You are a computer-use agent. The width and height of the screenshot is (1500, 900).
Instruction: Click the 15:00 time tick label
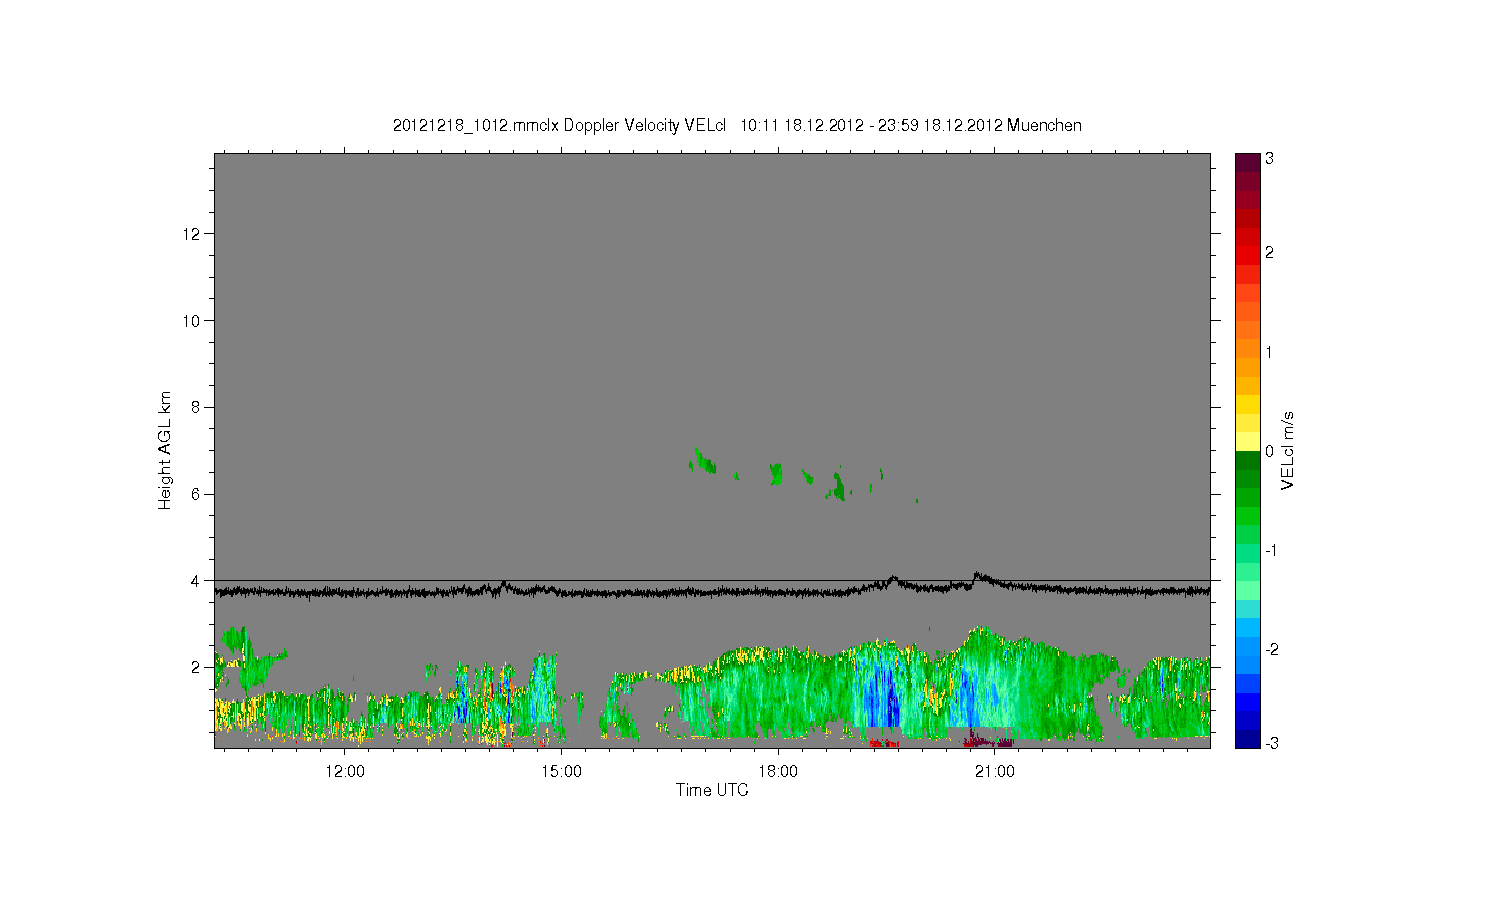click(562, 771)
